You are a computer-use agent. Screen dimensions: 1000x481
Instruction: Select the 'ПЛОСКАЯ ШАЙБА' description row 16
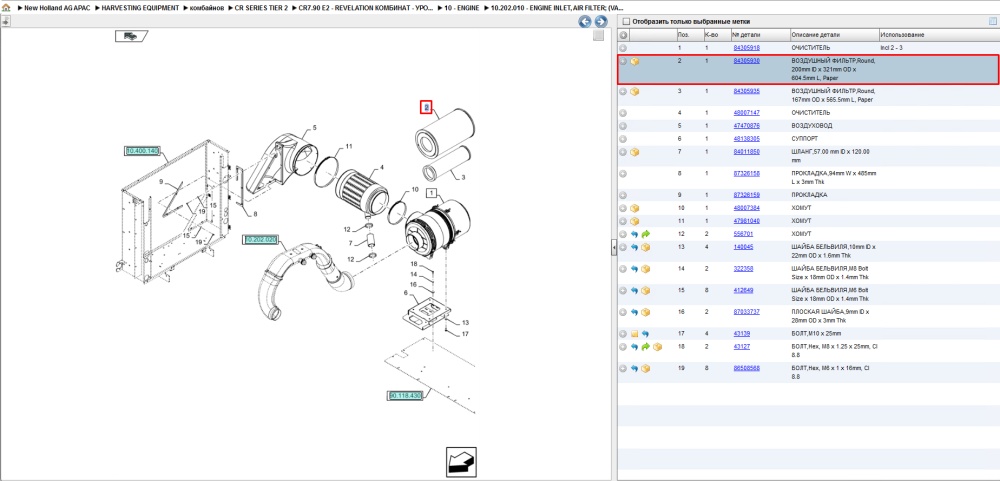(830, 316)
